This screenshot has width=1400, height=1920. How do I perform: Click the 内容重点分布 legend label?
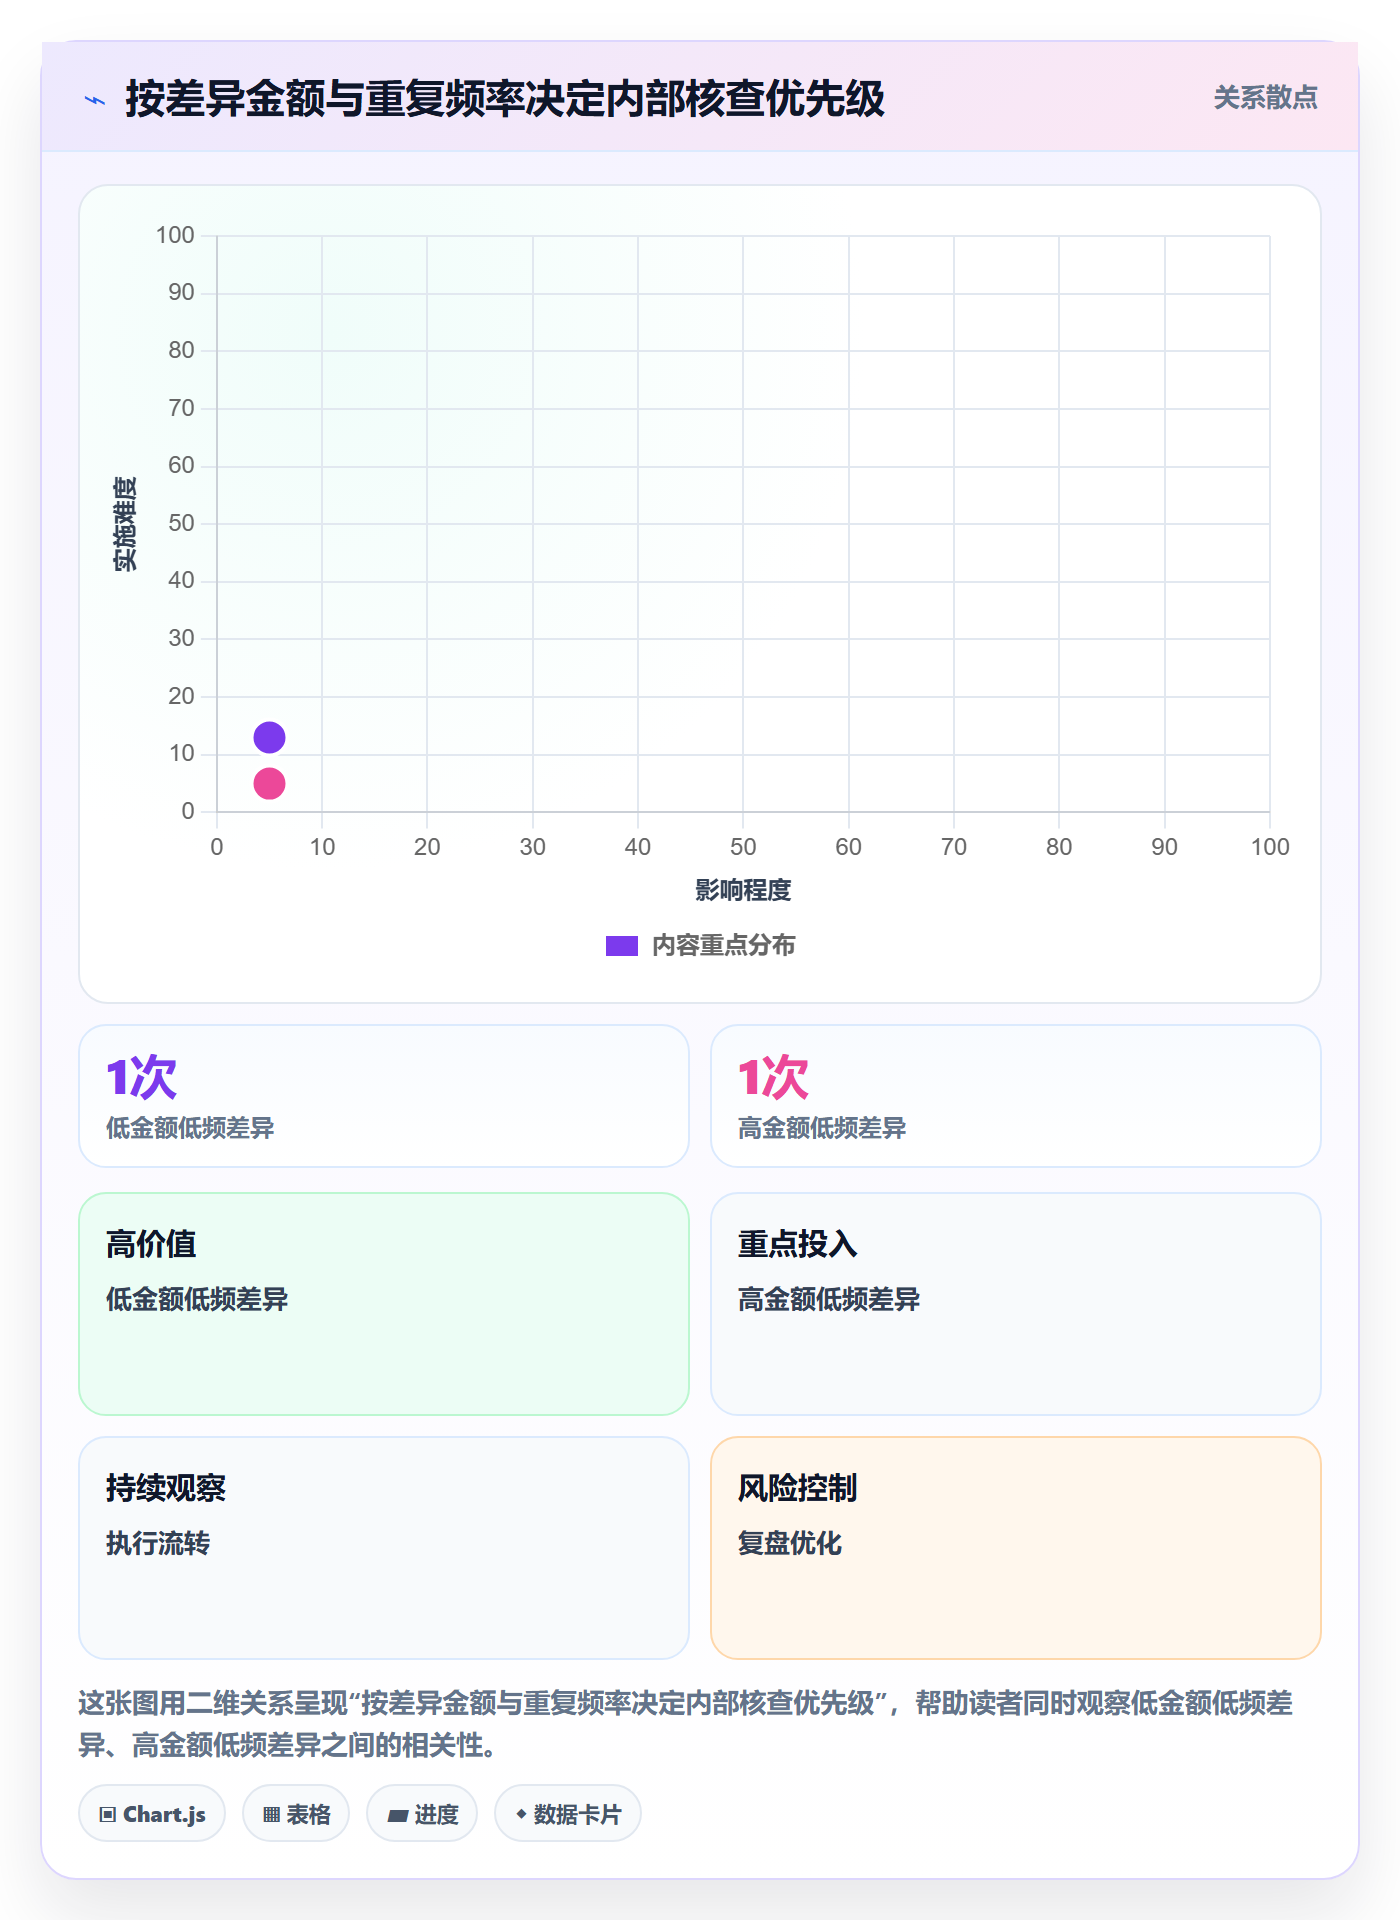[x=723, y=946]
